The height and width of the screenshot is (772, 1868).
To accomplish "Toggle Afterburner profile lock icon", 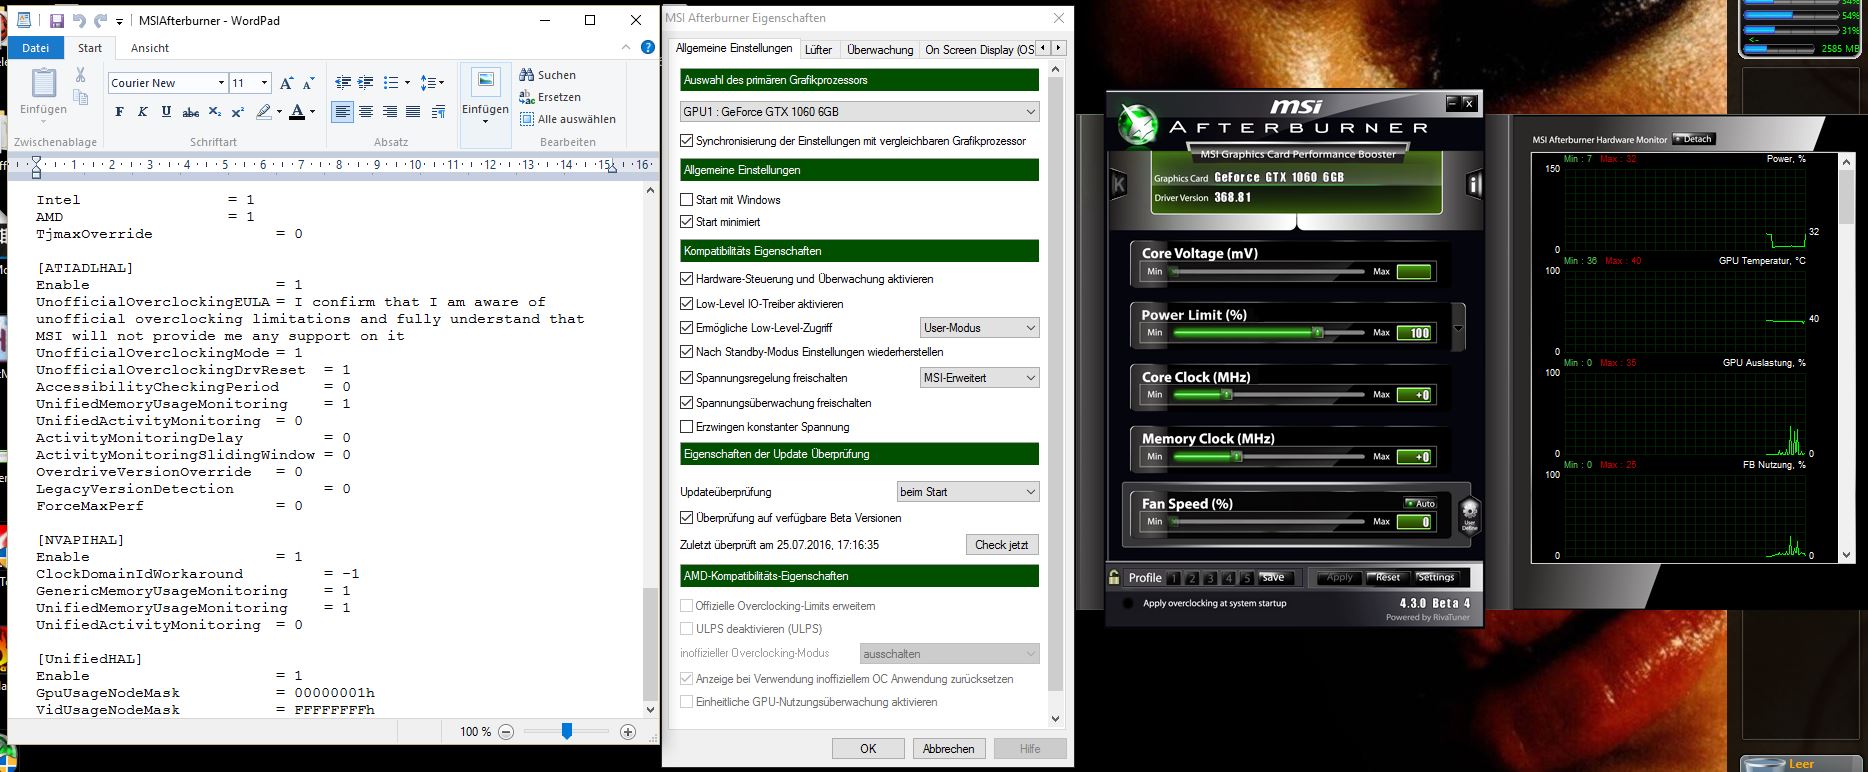I will [1114, 577].
